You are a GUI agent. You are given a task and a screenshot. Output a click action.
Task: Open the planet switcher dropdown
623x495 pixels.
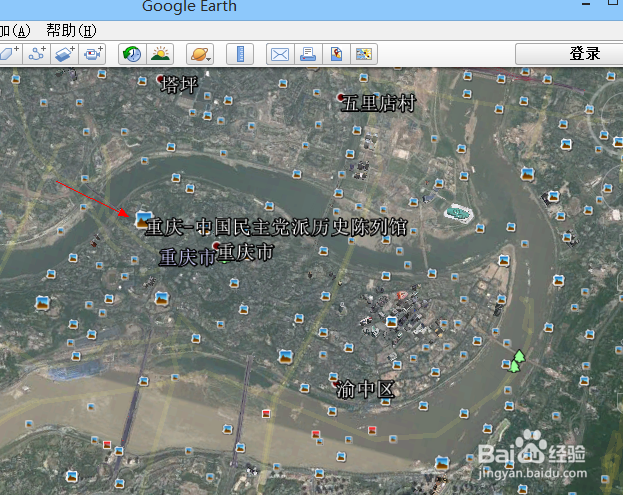point(198,54)
